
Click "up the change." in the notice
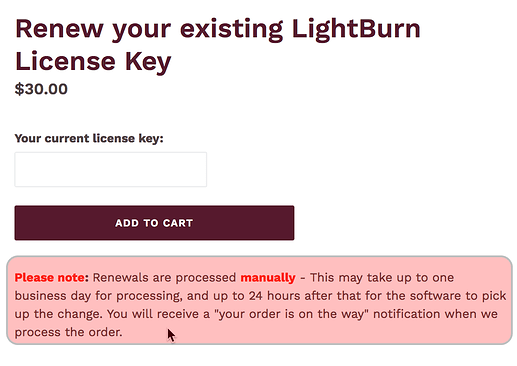[59, 314]
